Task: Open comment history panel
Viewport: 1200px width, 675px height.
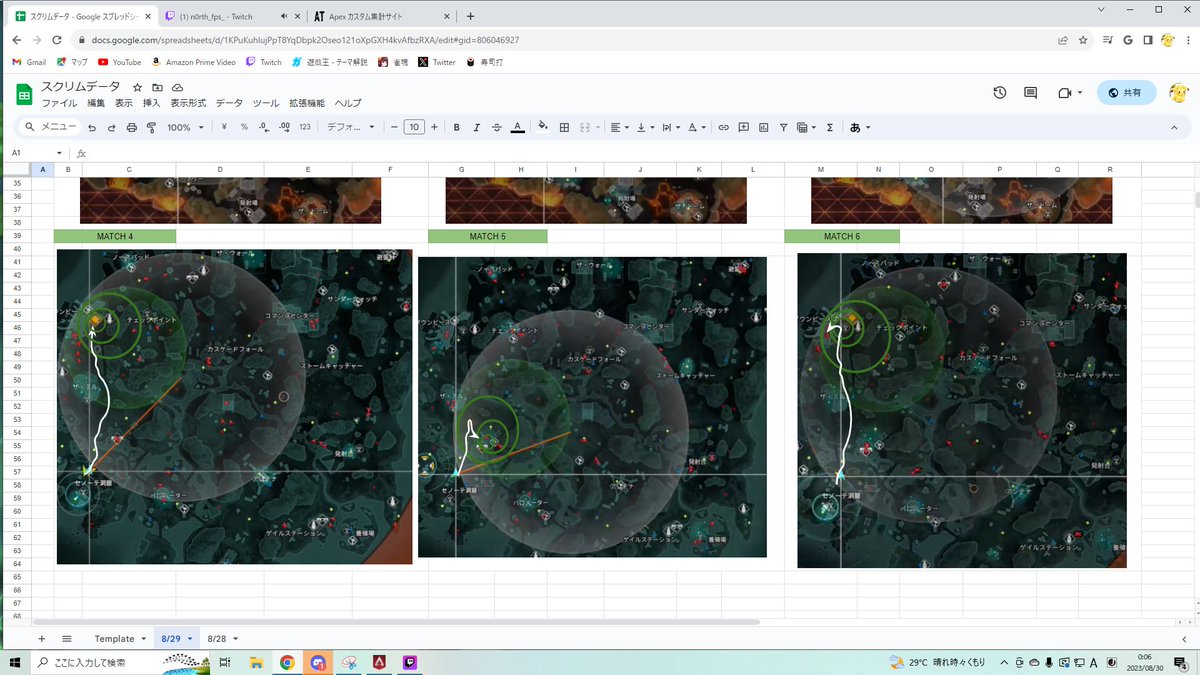Action: 1031,93
